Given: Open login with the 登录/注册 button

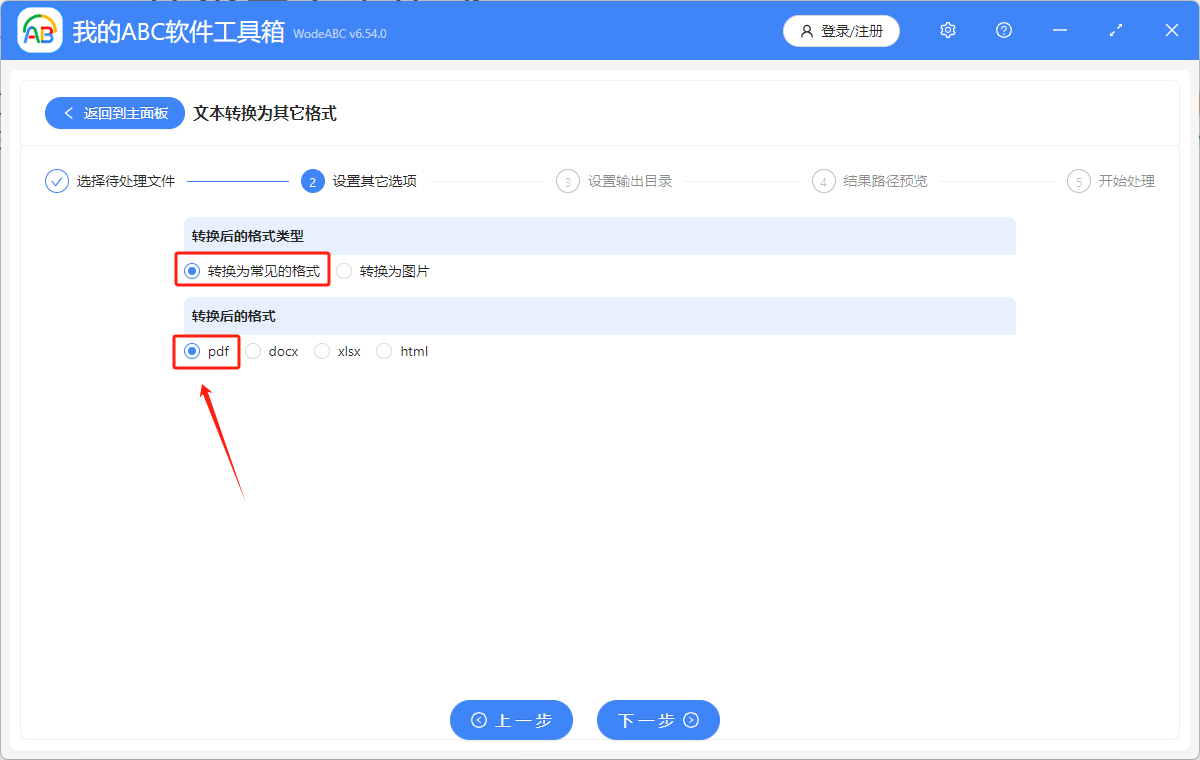Looking at the screenshot, I should (841, 31).
